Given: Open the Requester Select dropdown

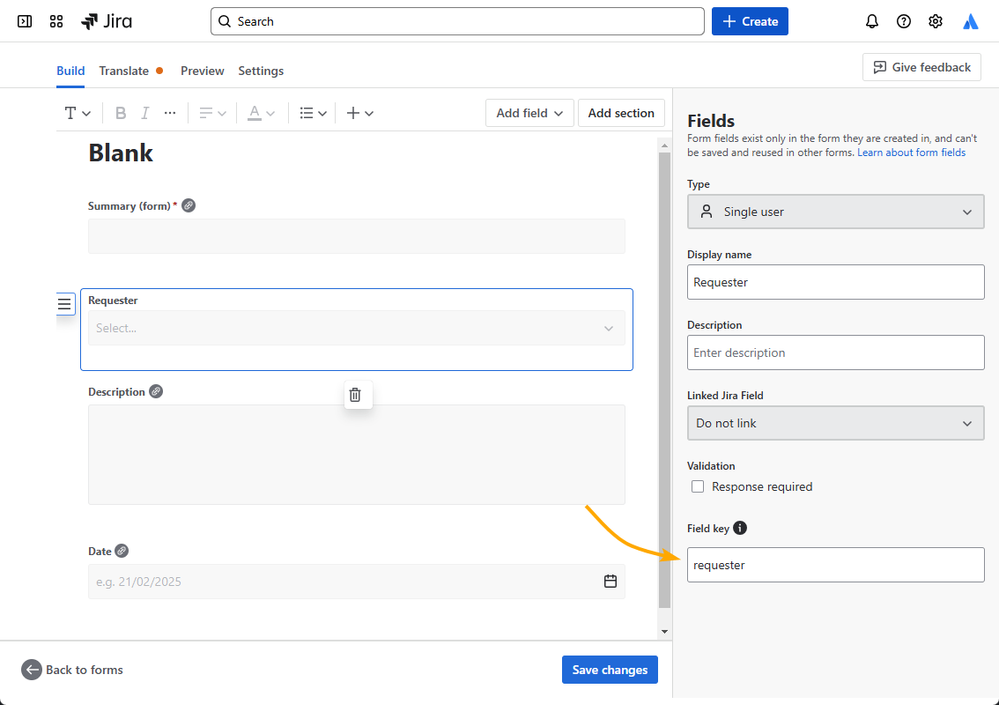Looking at the screenshot, I should (x=356, y=328).
